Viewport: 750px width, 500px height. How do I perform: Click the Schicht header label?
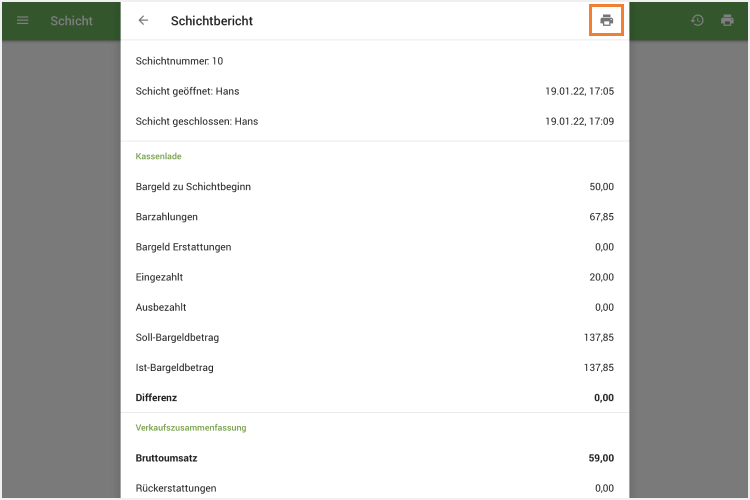[71, 21]
